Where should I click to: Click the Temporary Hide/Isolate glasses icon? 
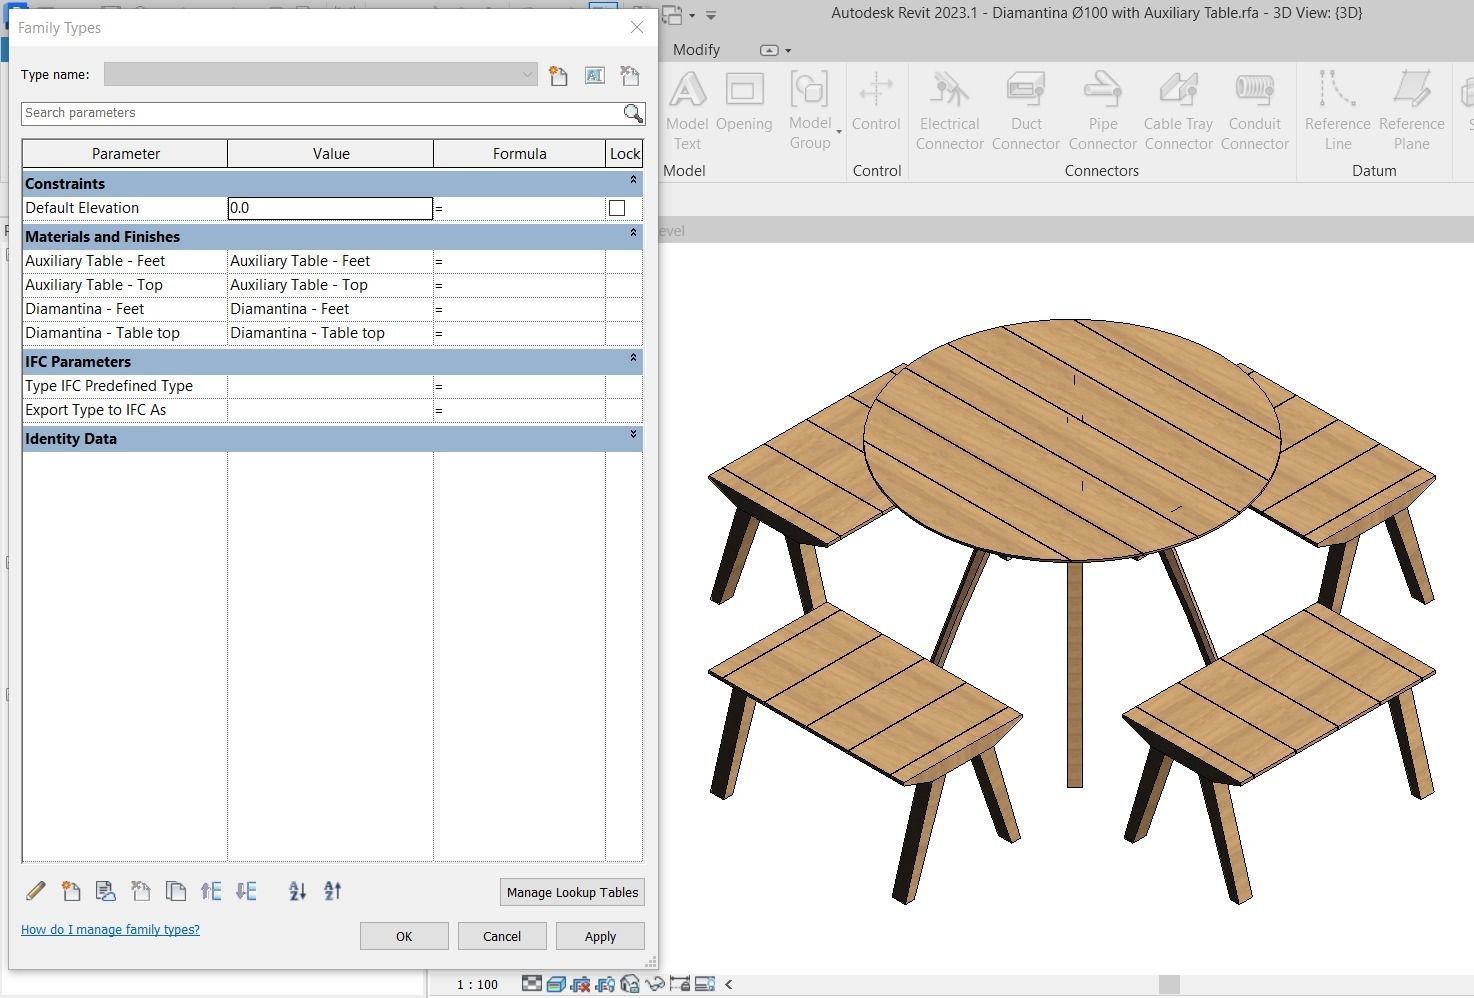[654, 984]
